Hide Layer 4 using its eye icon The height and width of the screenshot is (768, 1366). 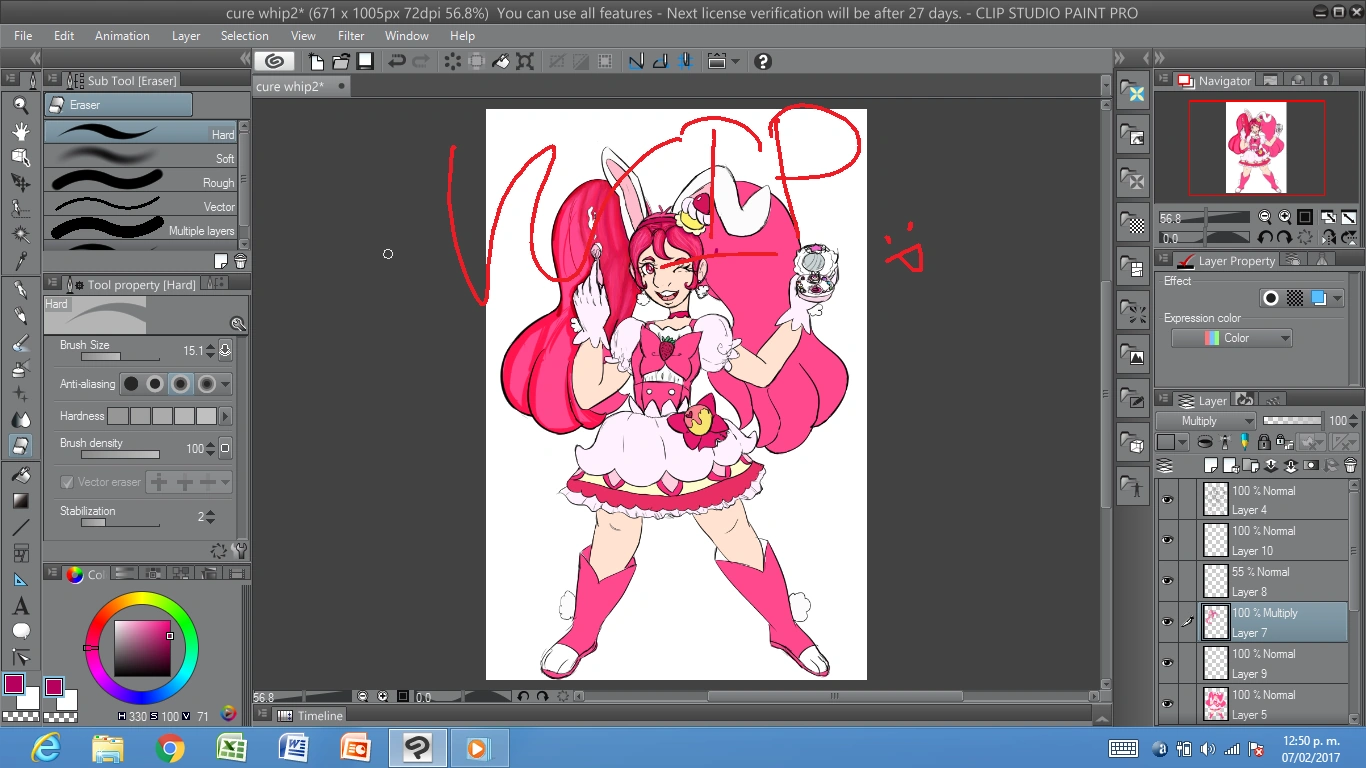click(x=1167, y=499)
